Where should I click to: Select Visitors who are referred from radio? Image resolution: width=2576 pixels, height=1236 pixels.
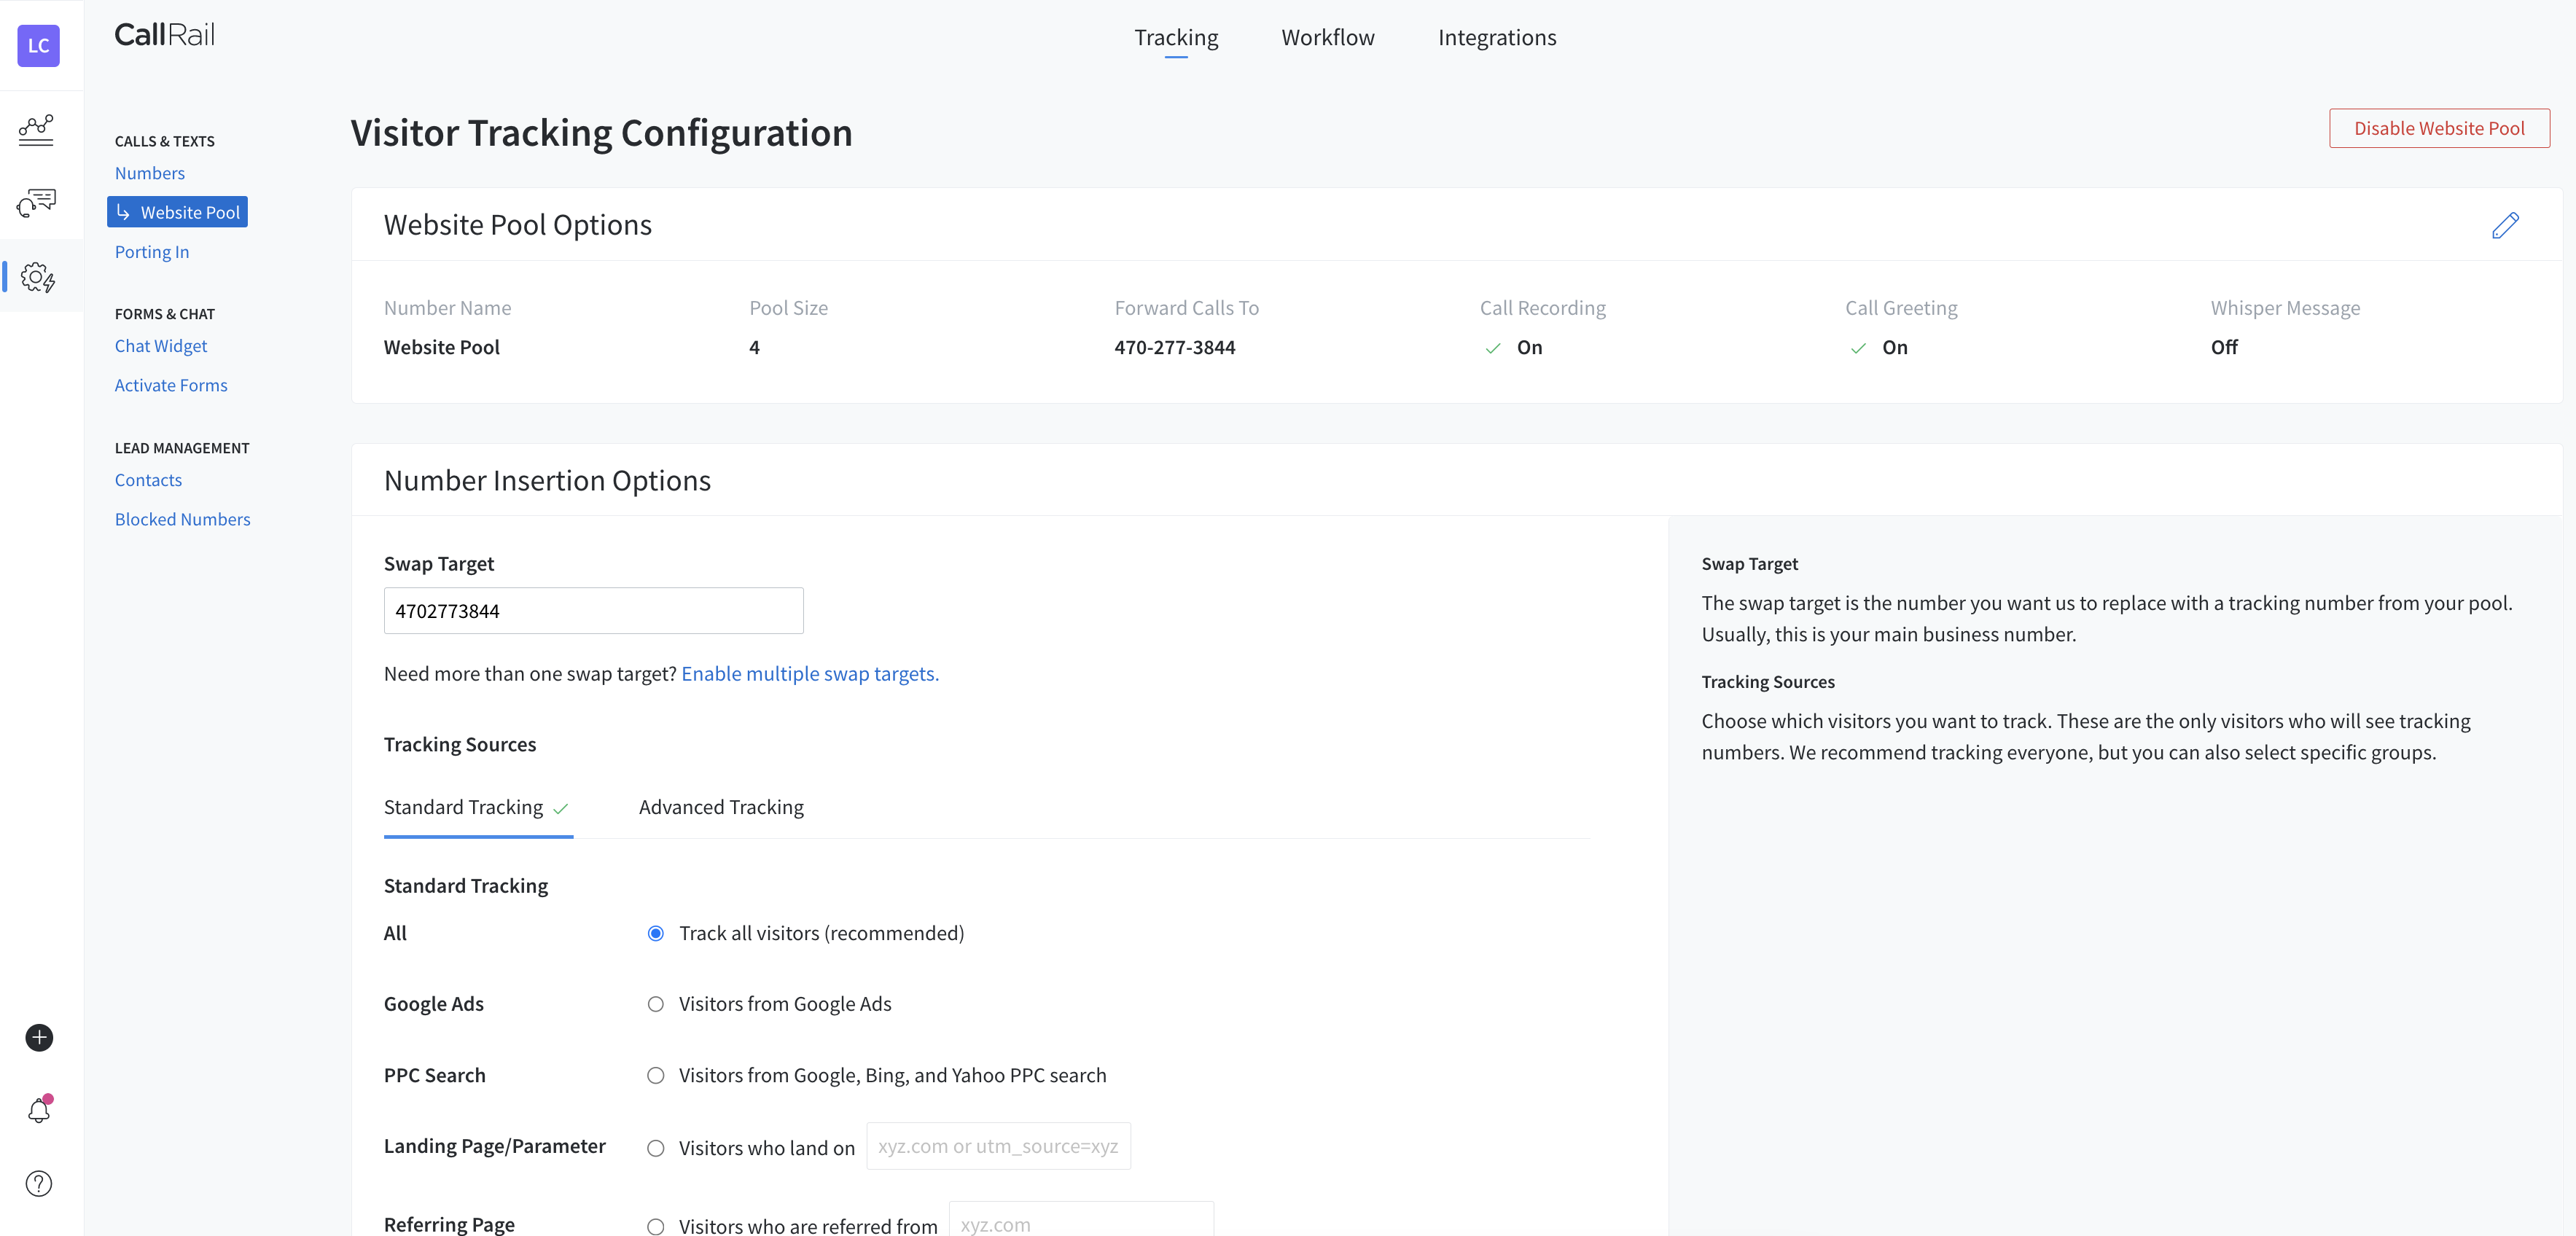coord(656,1226)
